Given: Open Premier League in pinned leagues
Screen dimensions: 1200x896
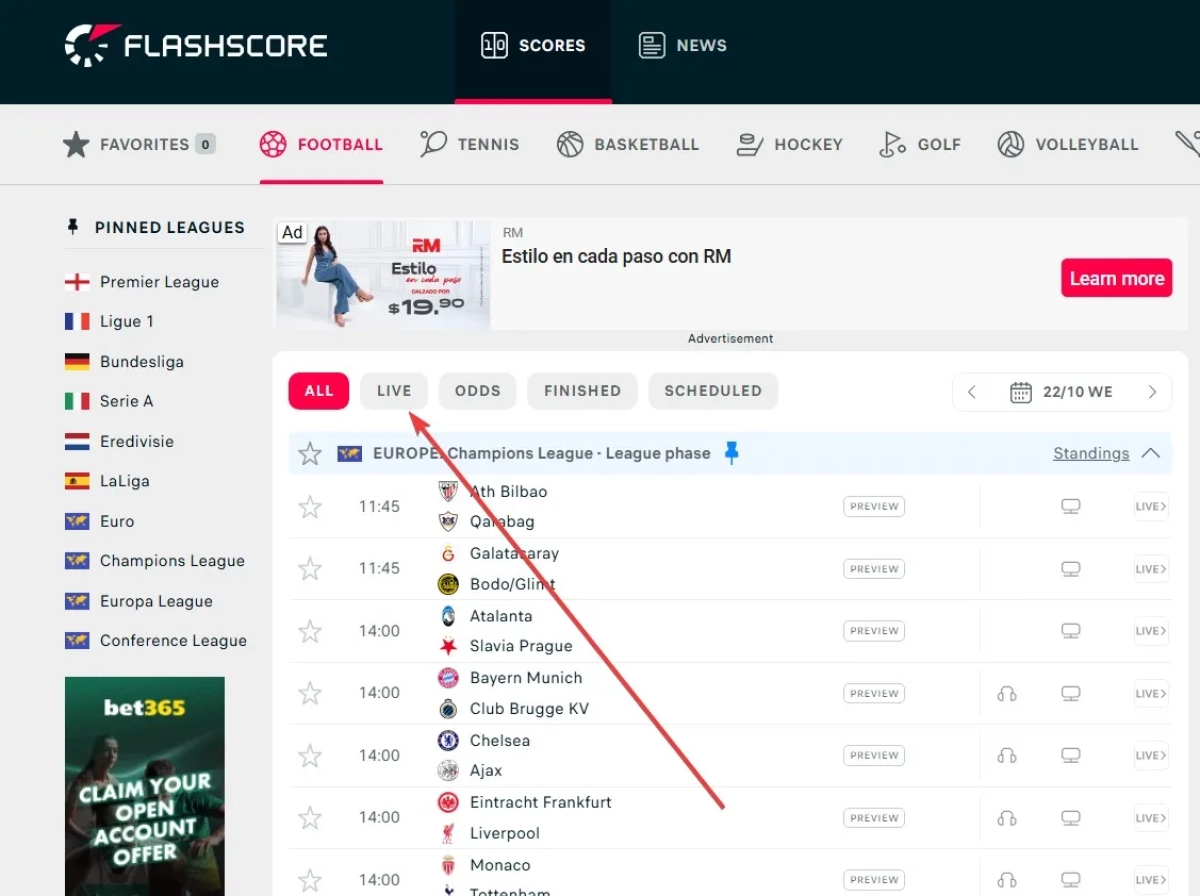Looking at the screenshot, I should tap(158, 282).
